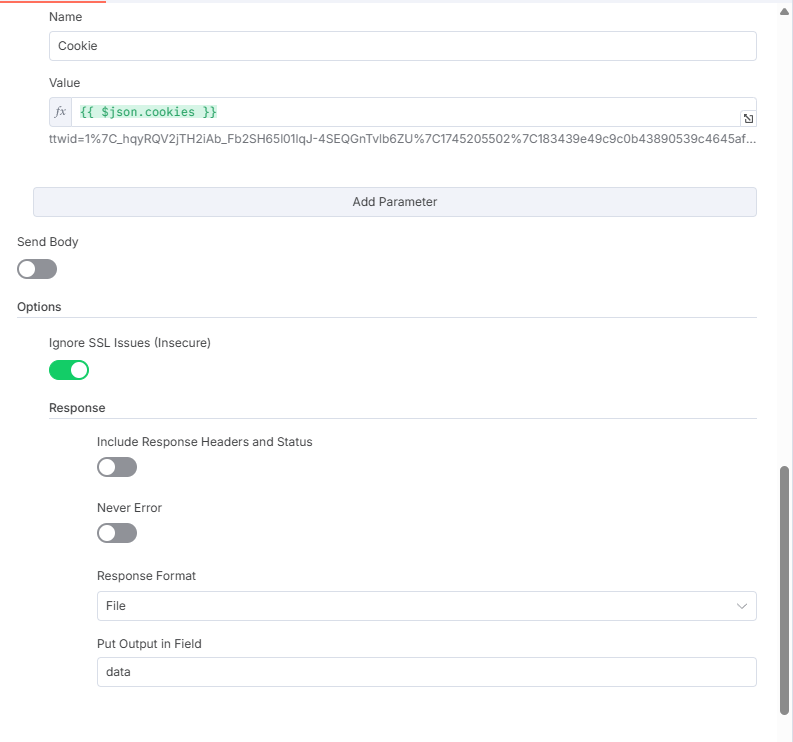This screenshot has height=742, width=793.
Task: Click the Response section heading
Action: coord(77,408)
